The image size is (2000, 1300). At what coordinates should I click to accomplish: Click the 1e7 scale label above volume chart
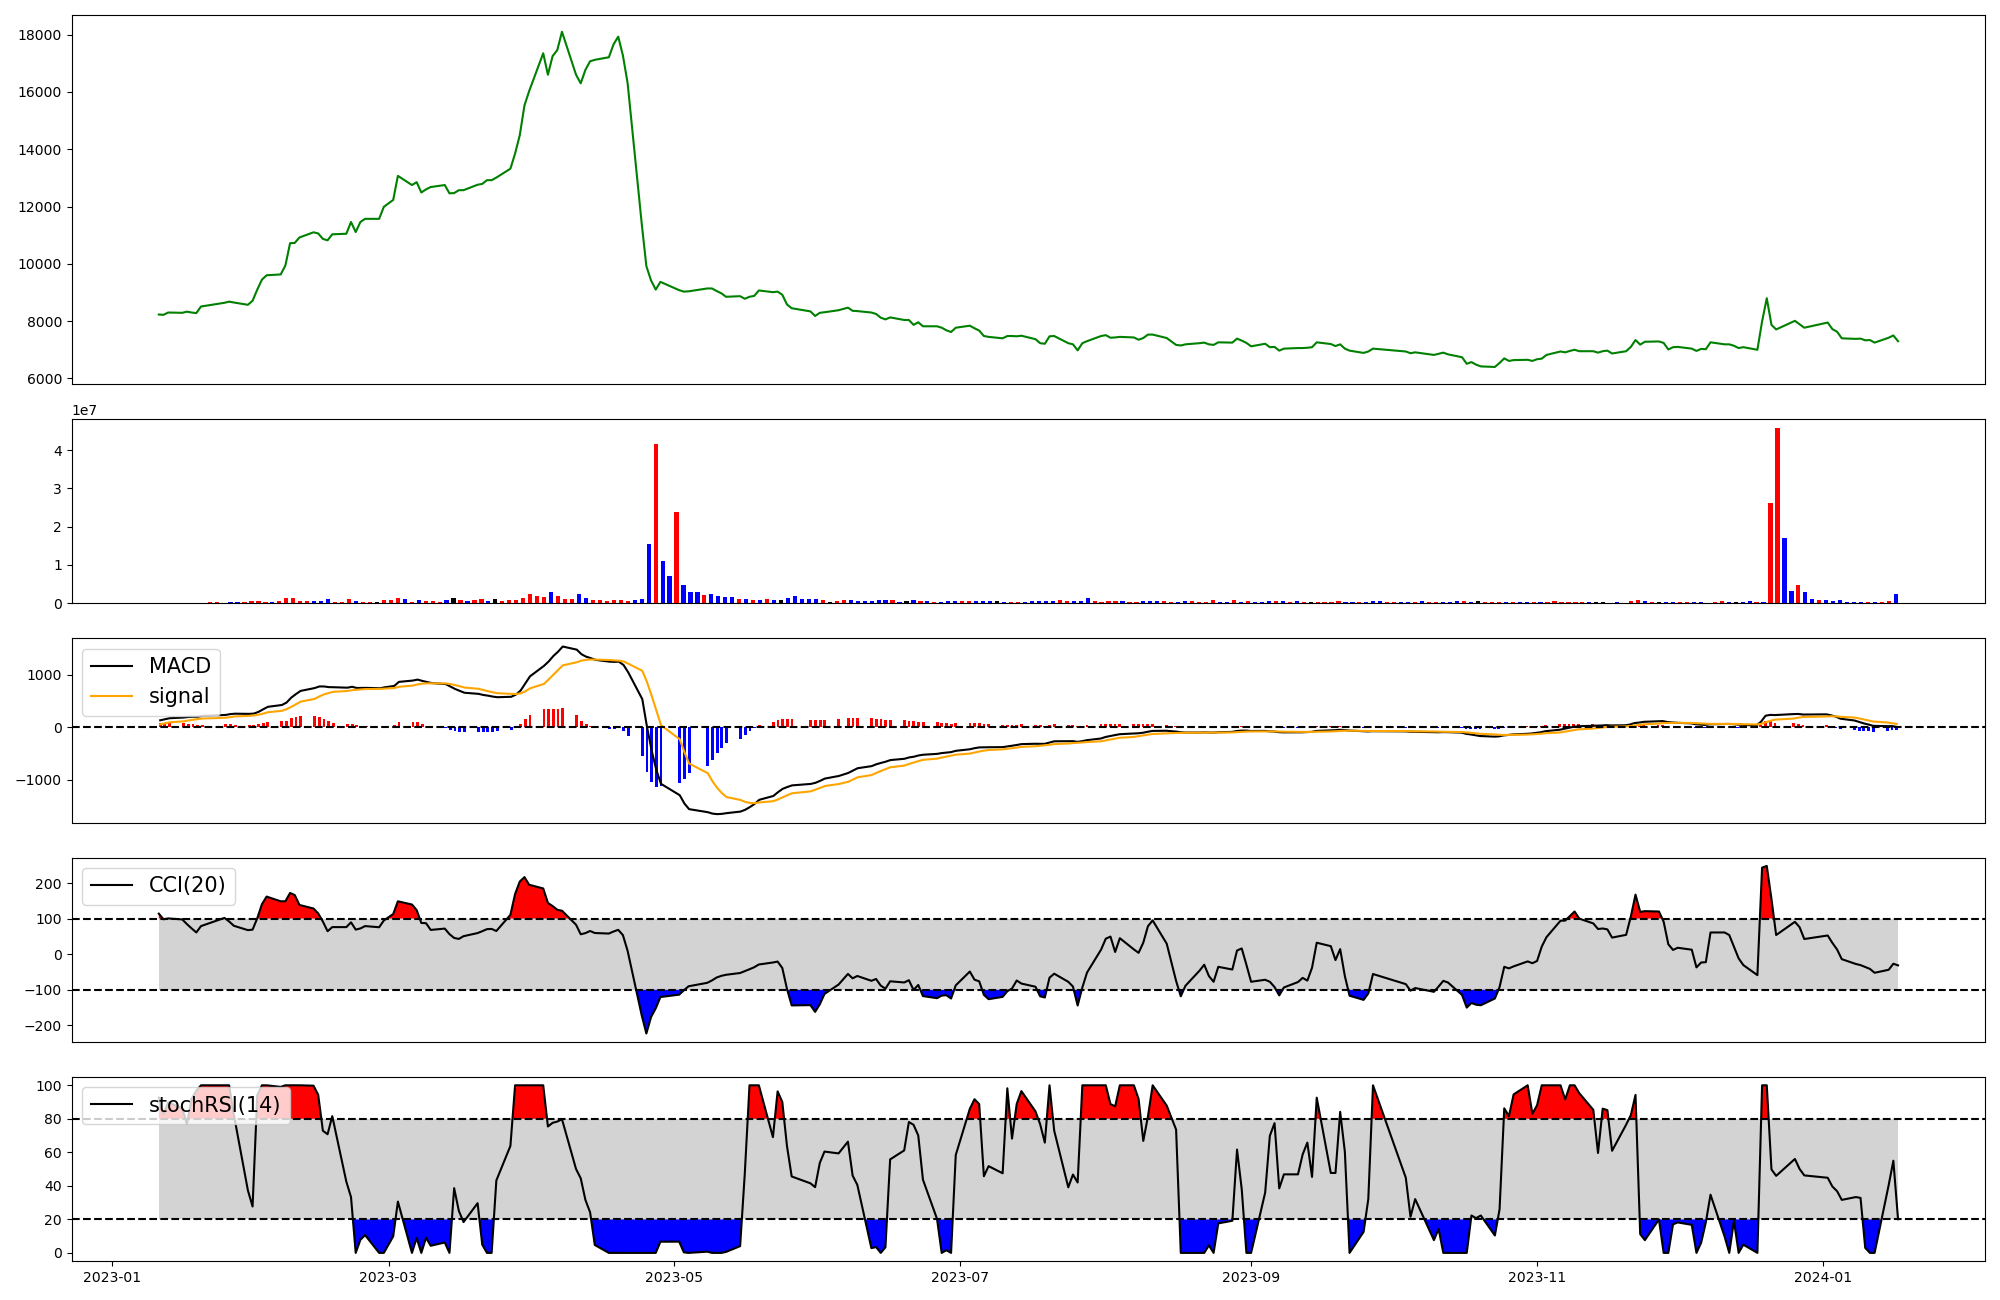pos(84,410)
